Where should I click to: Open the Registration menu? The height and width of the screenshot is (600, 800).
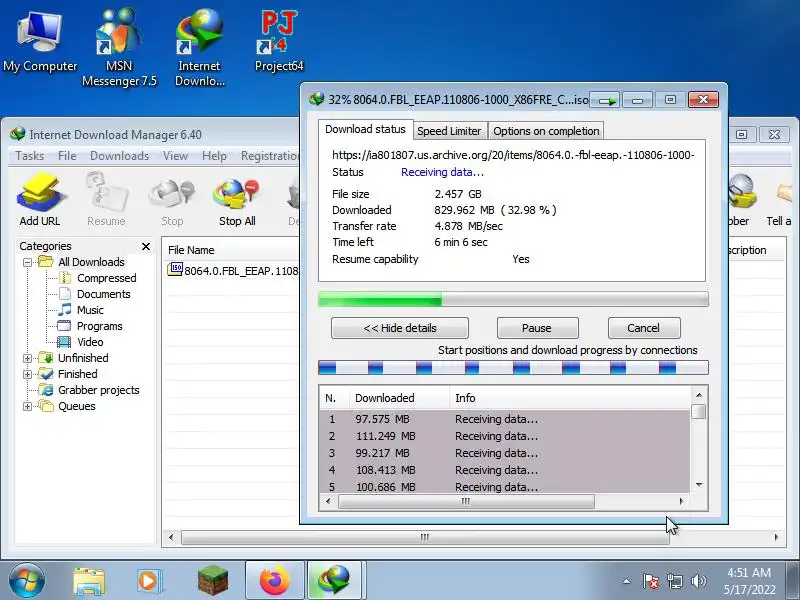tap(270, 156)
